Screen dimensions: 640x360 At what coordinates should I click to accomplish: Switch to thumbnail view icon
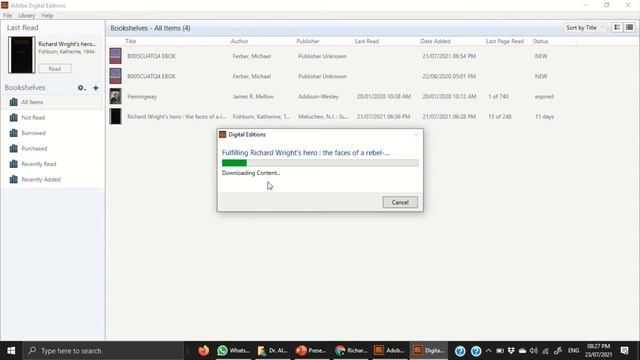[617, 27]
